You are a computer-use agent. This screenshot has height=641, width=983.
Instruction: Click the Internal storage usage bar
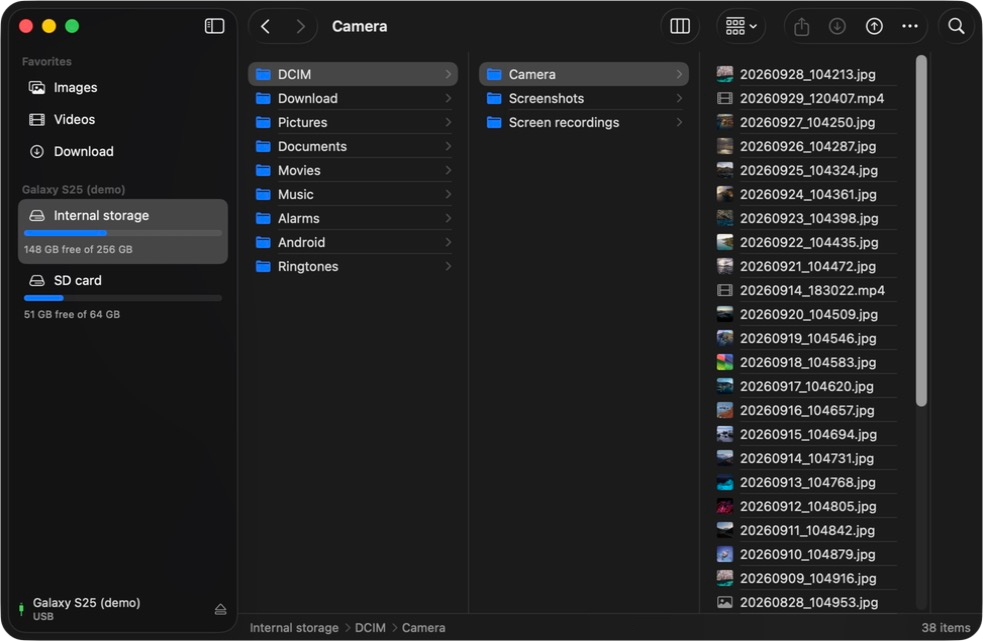123,233
